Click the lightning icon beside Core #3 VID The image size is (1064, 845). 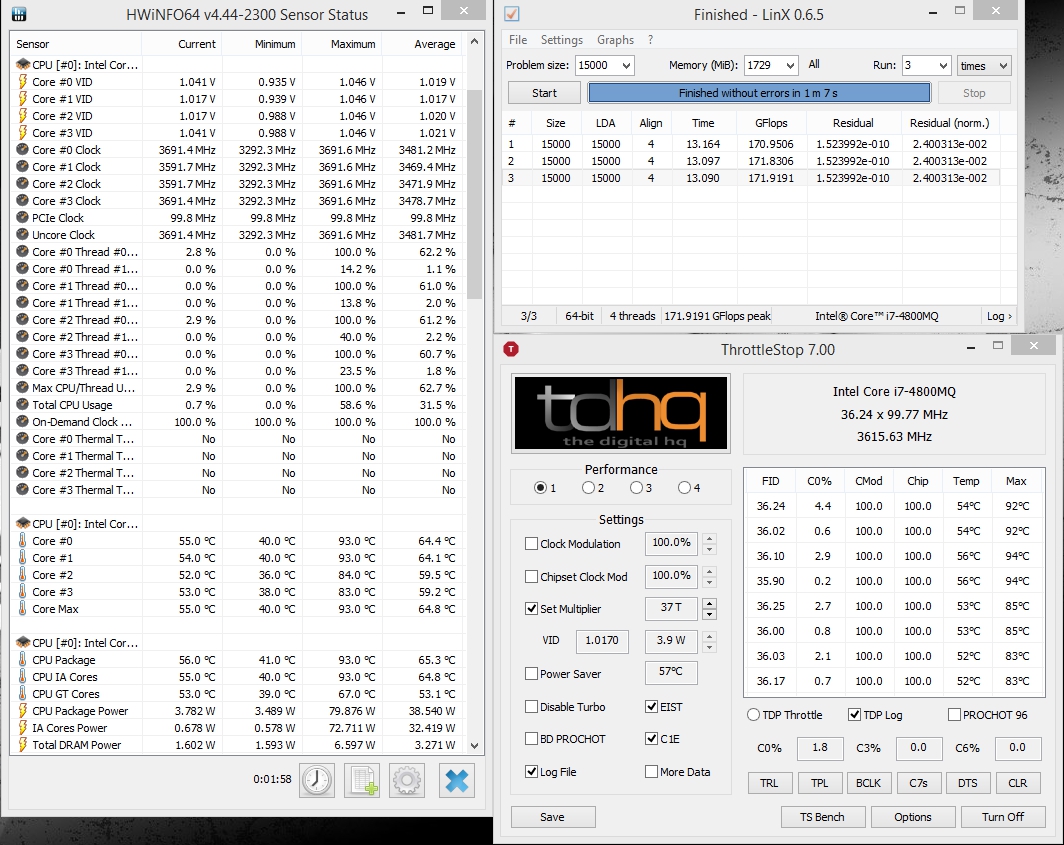click(x=22, y=132)
